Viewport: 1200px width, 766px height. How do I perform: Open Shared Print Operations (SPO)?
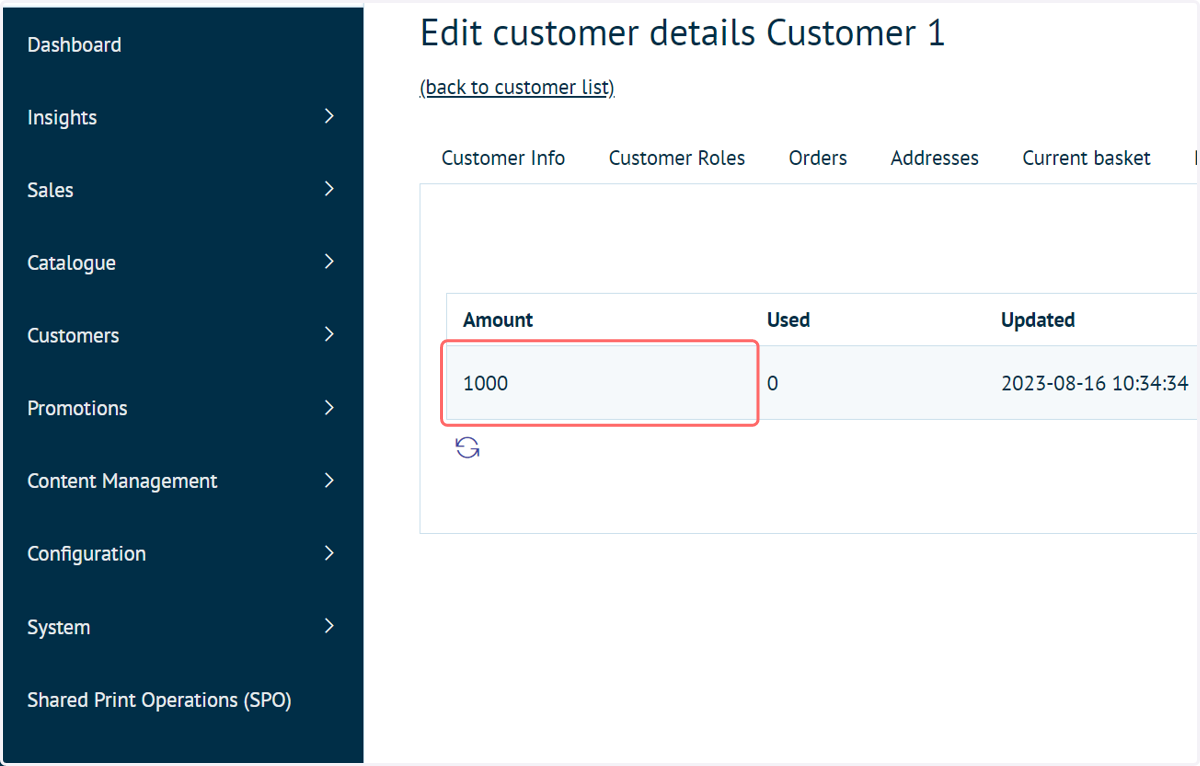click(x=159, y=700)
